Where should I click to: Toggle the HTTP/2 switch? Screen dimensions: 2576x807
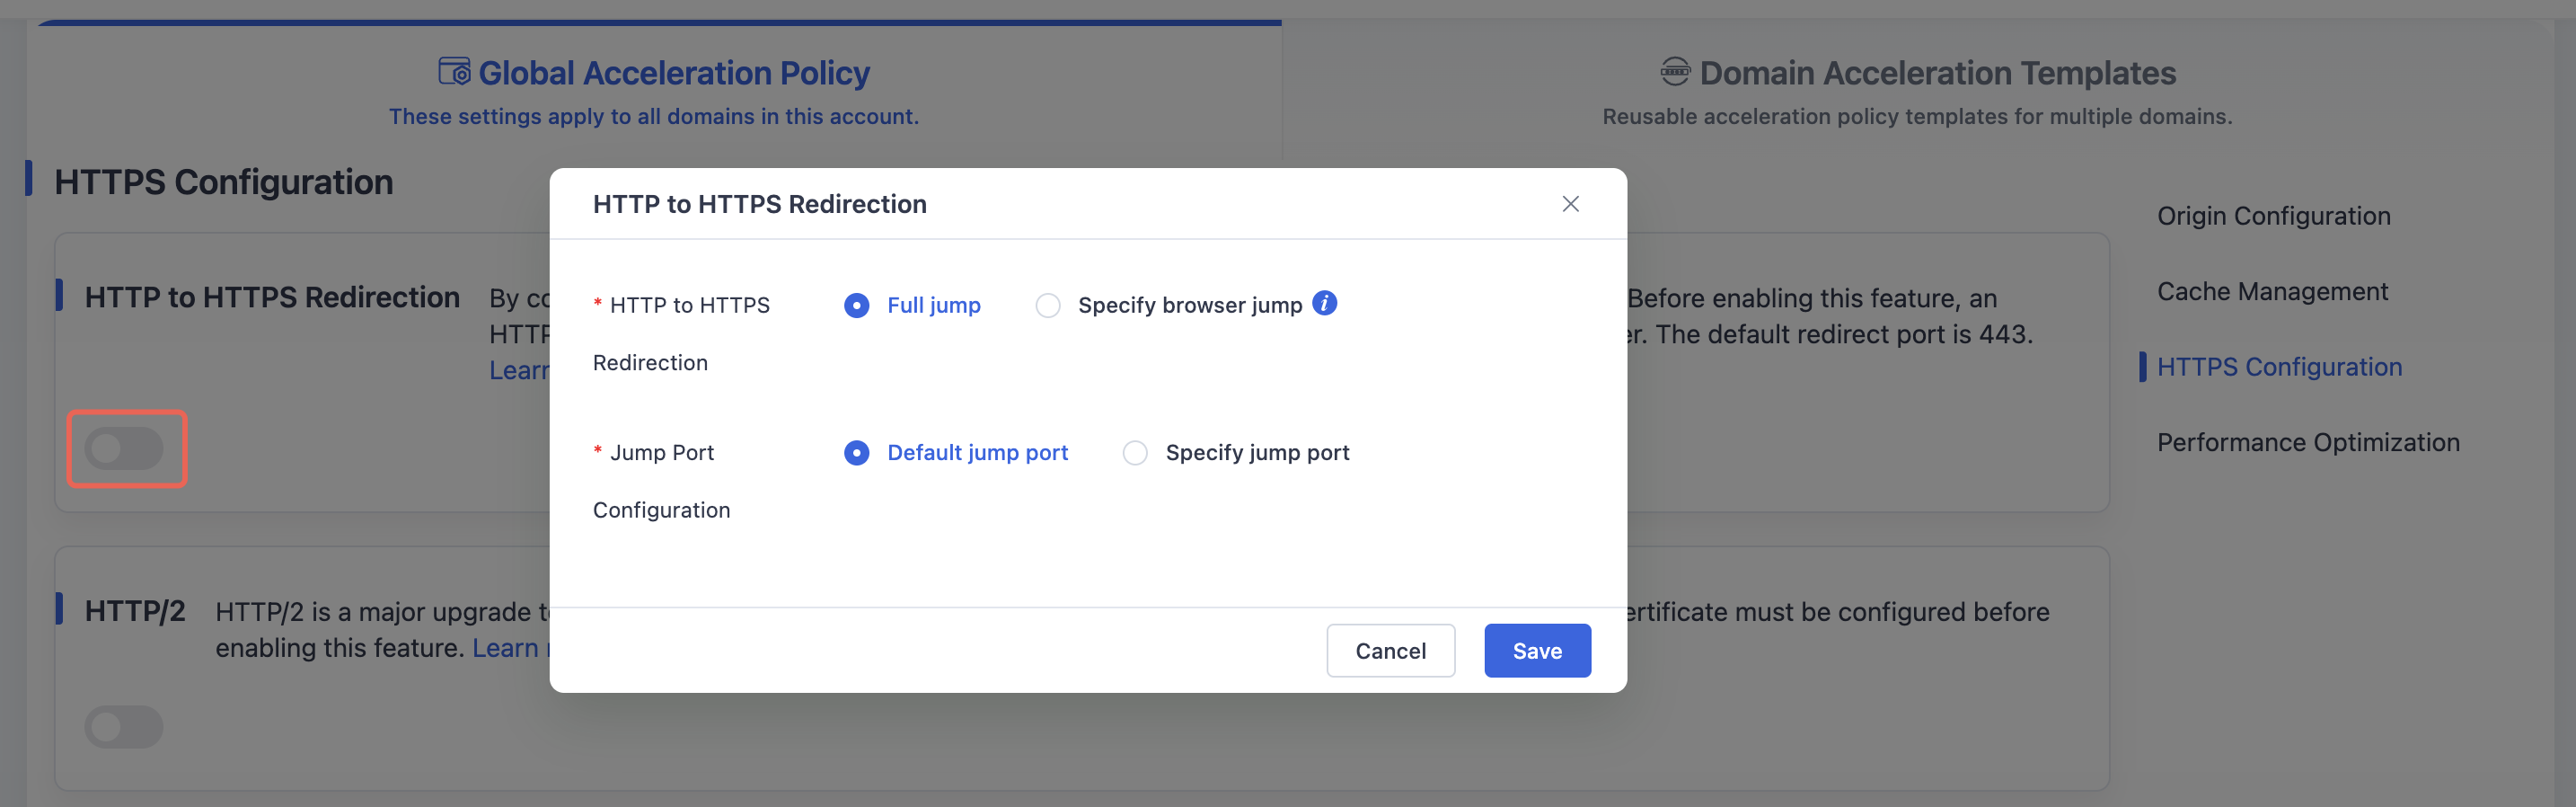[124, 727]
